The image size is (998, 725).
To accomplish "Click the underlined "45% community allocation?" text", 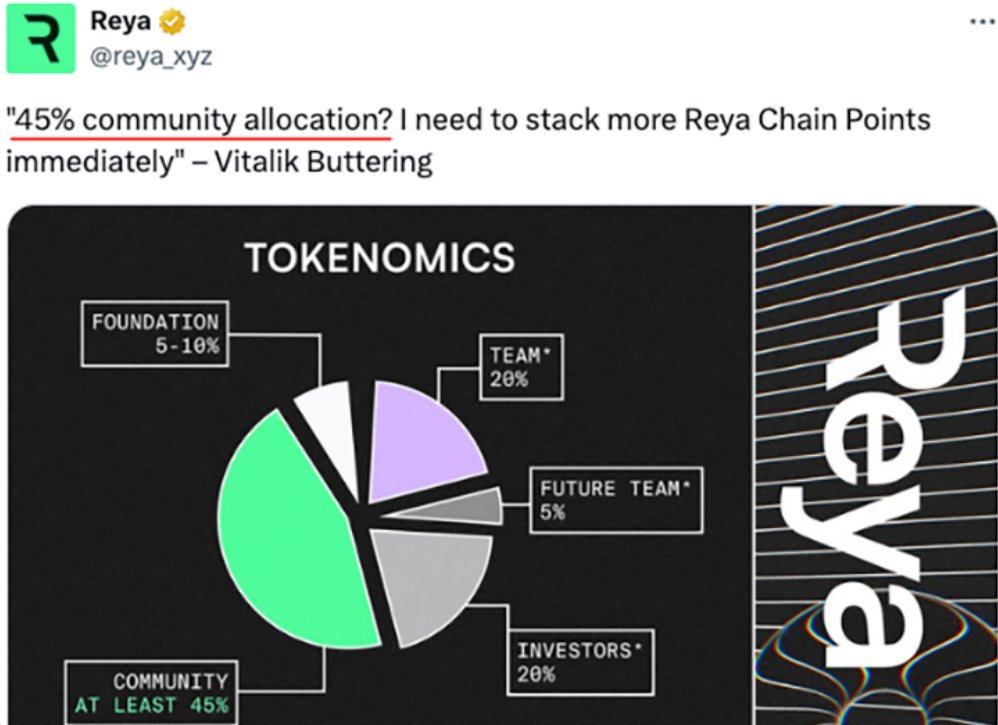I will point(200,120).
